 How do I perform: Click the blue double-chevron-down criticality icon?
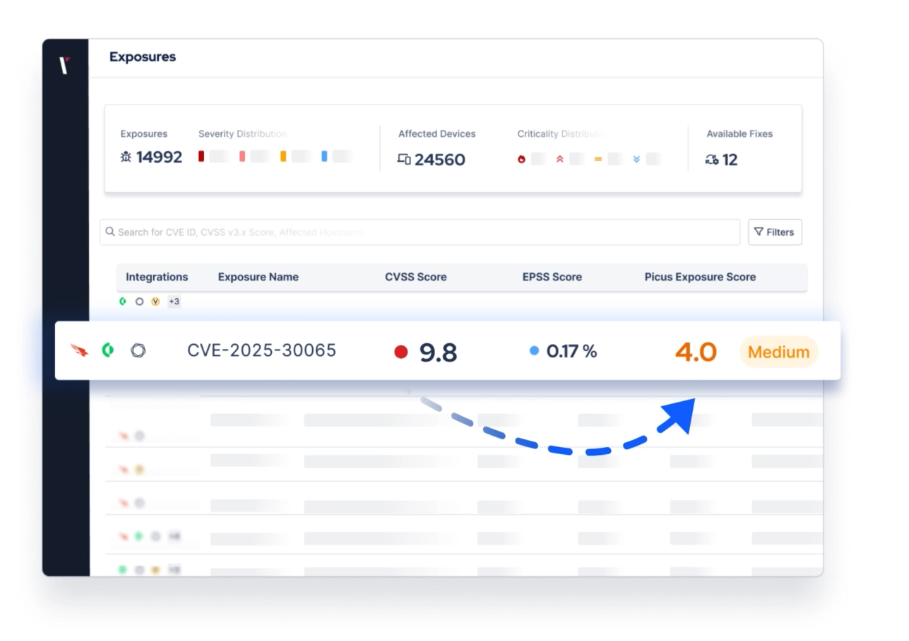point(637,159)
